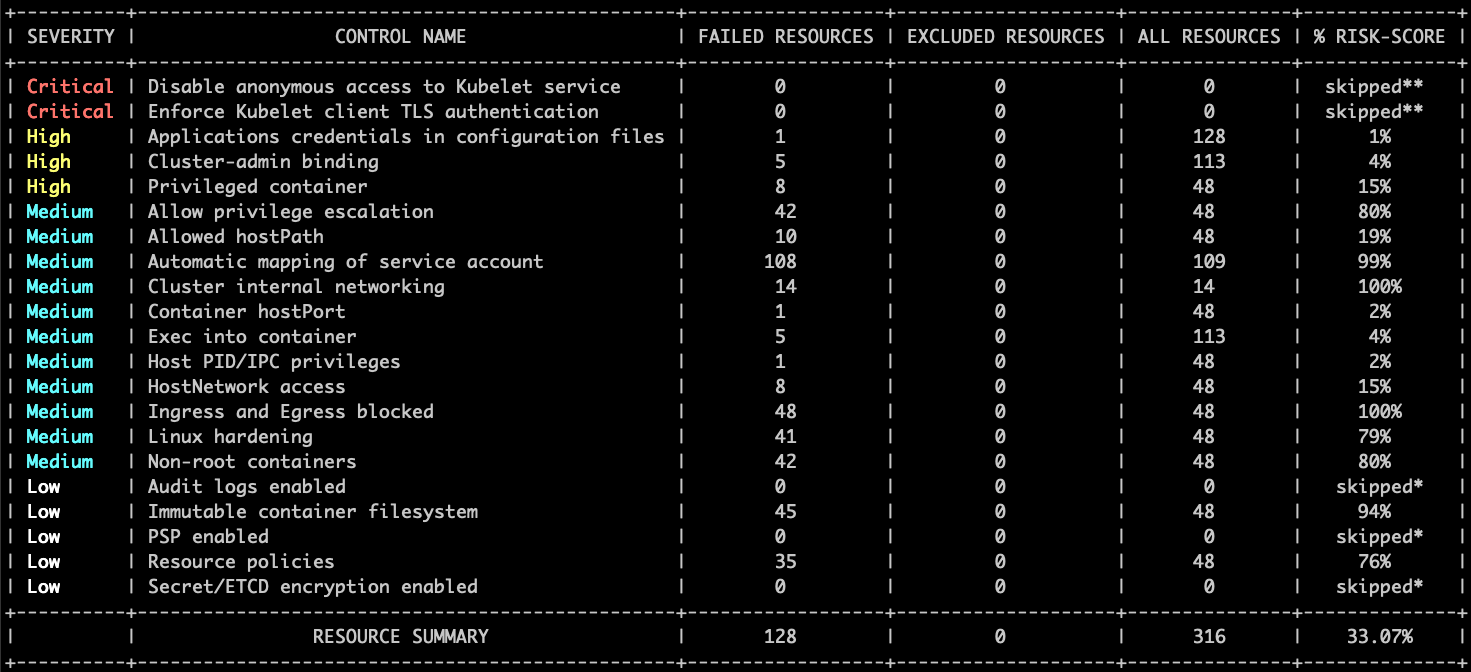Click the RESOURCE SUMMARY label

[400, 637]
